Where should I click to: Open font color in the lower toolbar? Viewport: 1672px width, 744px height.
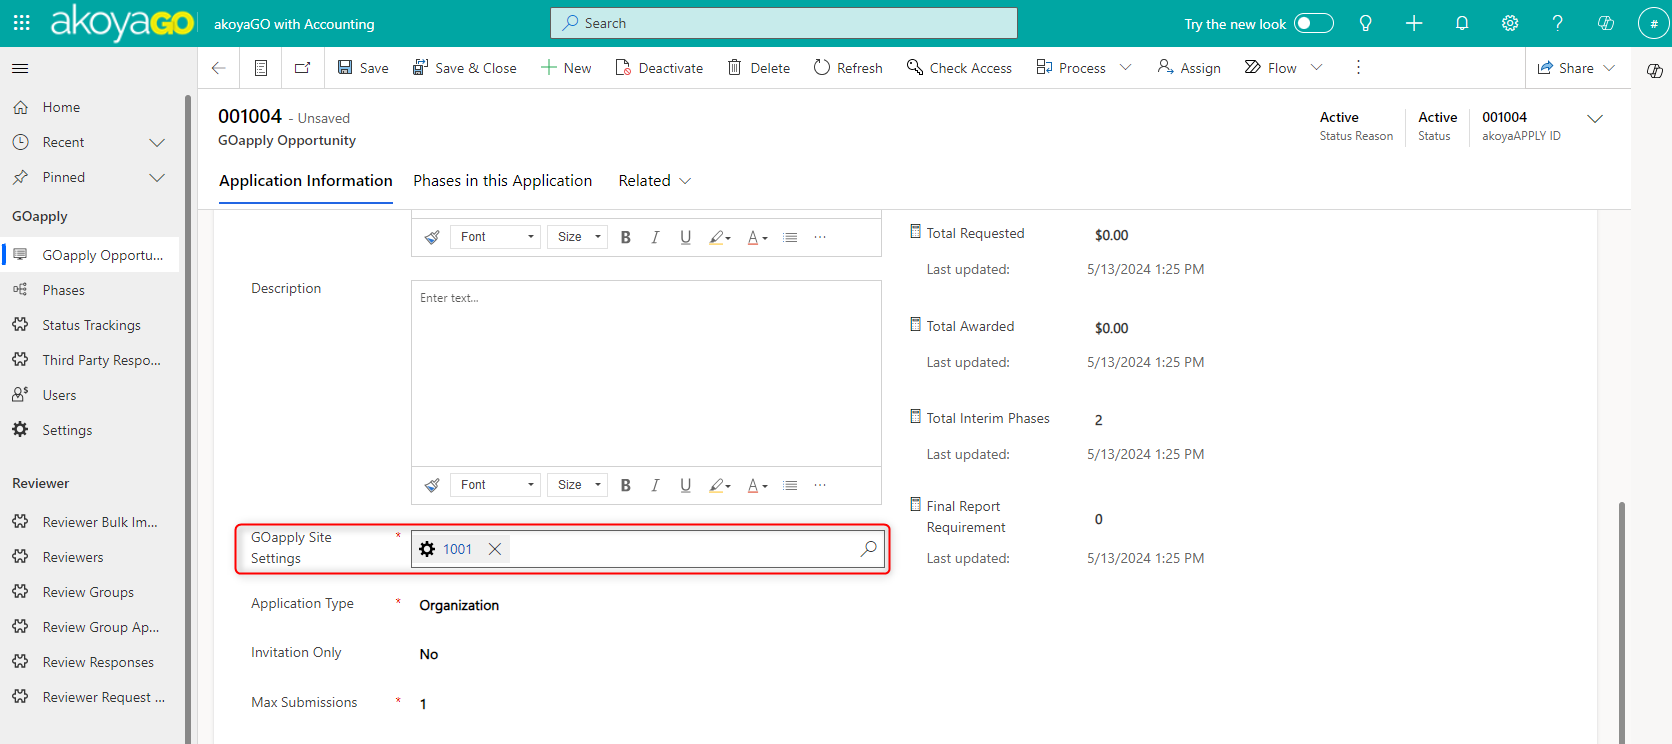click(758, 485)
